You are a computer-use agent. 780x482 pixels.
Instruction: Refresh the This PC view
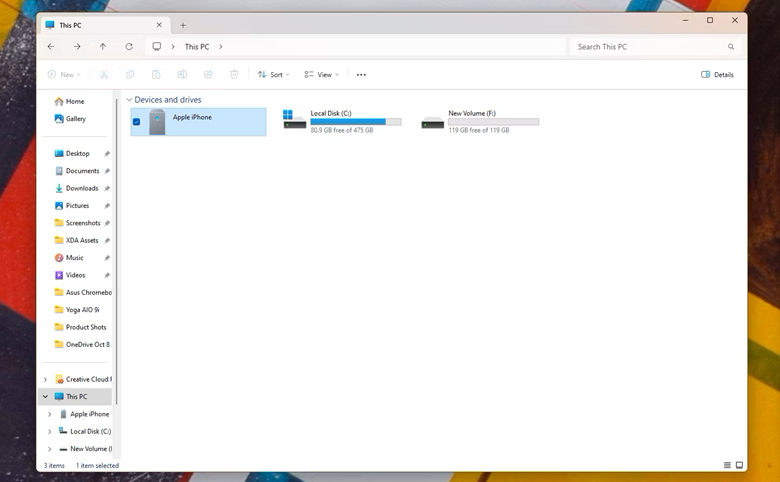point(129,46)
